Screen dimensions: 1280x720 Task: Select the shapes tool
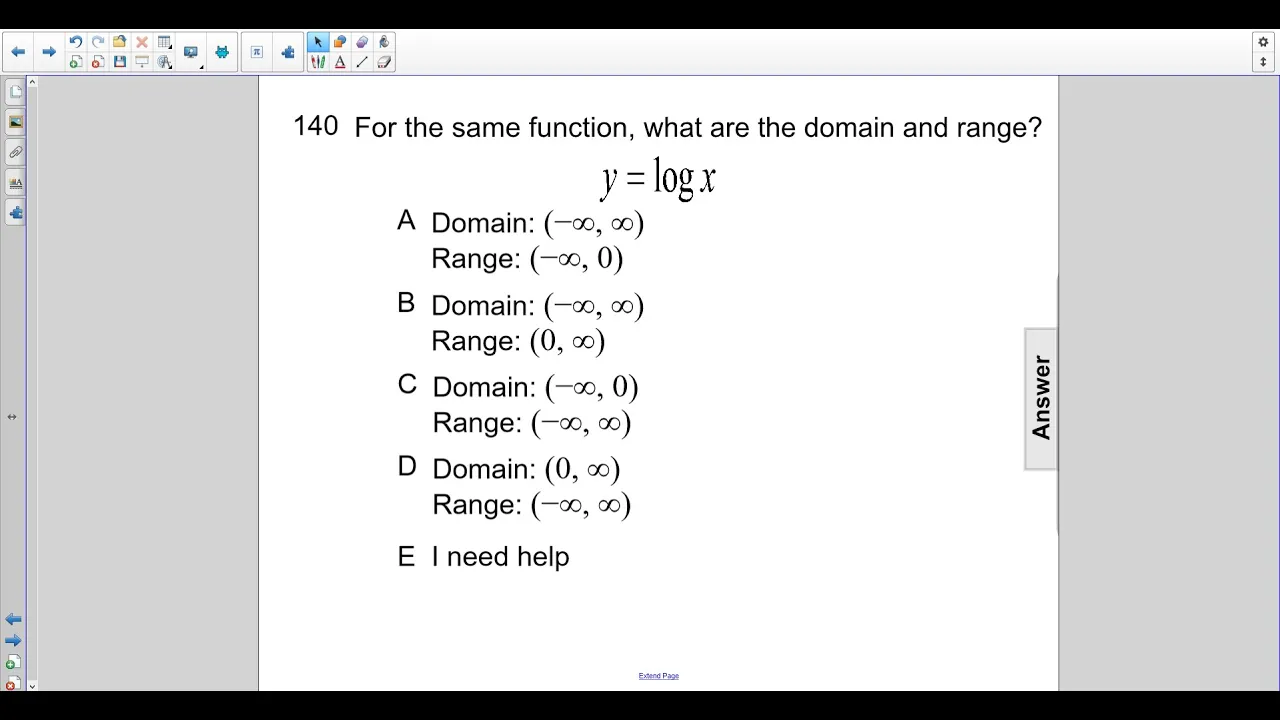[x=340, y=42]
